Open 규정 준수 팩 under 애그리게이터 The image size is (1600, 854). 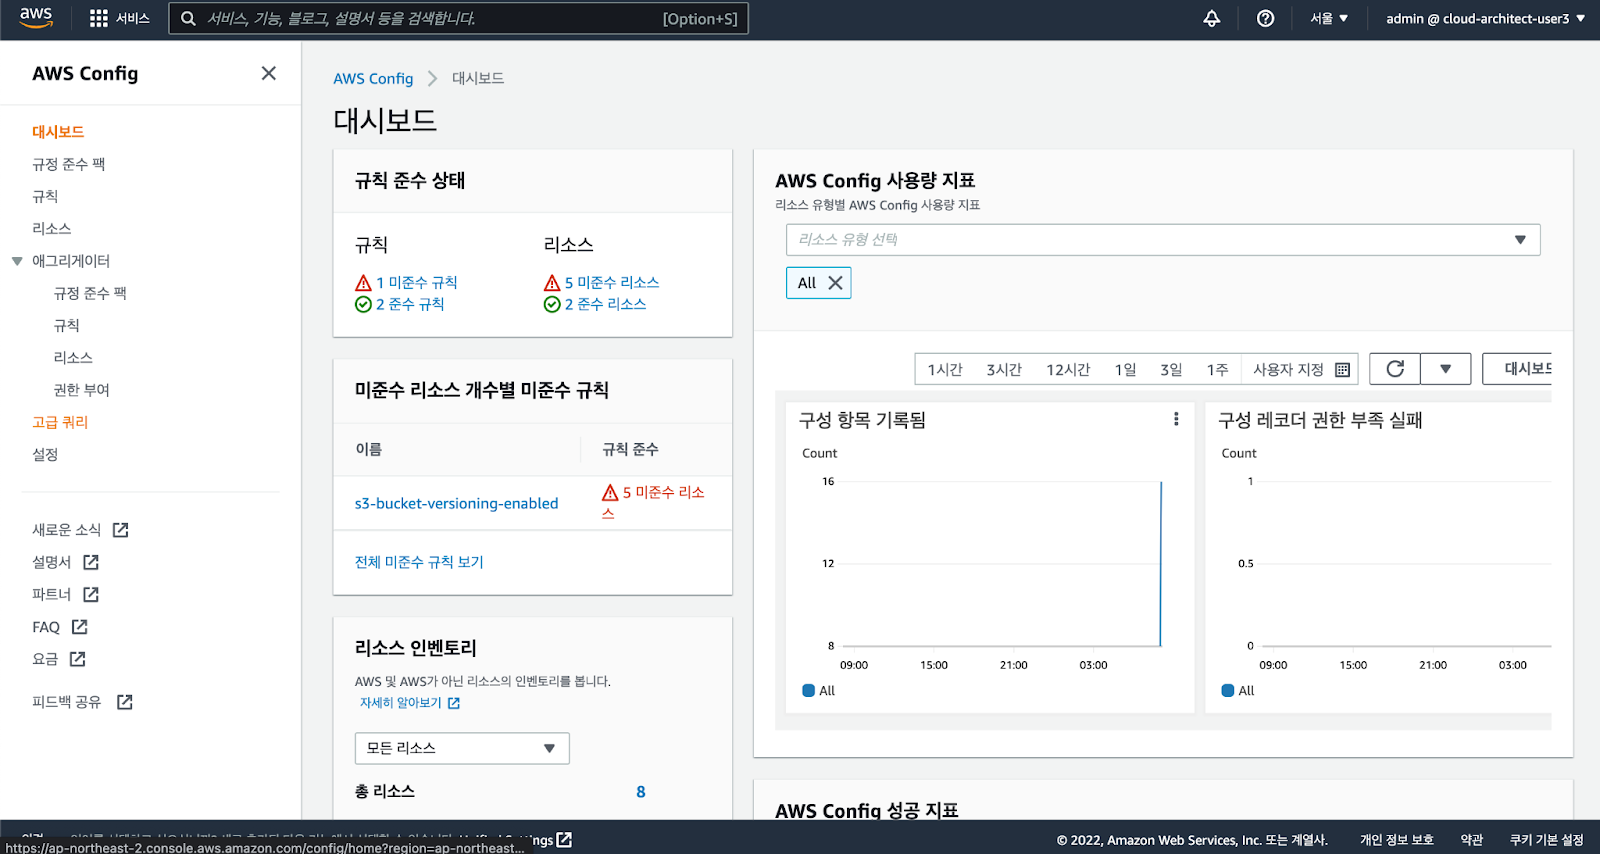pyautogui.click(x=90, y=293)
